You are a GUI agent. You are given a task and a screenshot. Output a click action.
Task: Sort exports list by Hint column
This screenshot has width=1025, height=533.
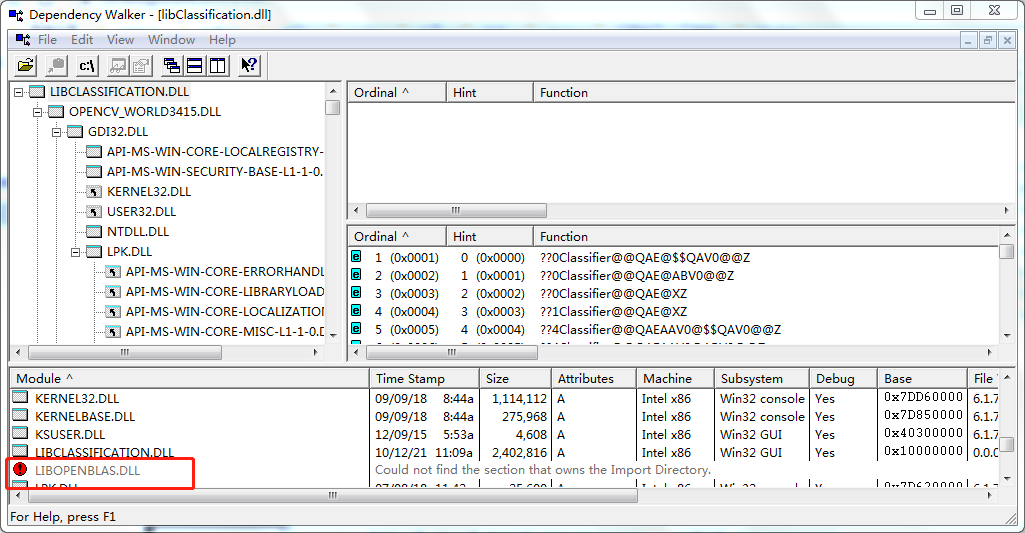490,237
